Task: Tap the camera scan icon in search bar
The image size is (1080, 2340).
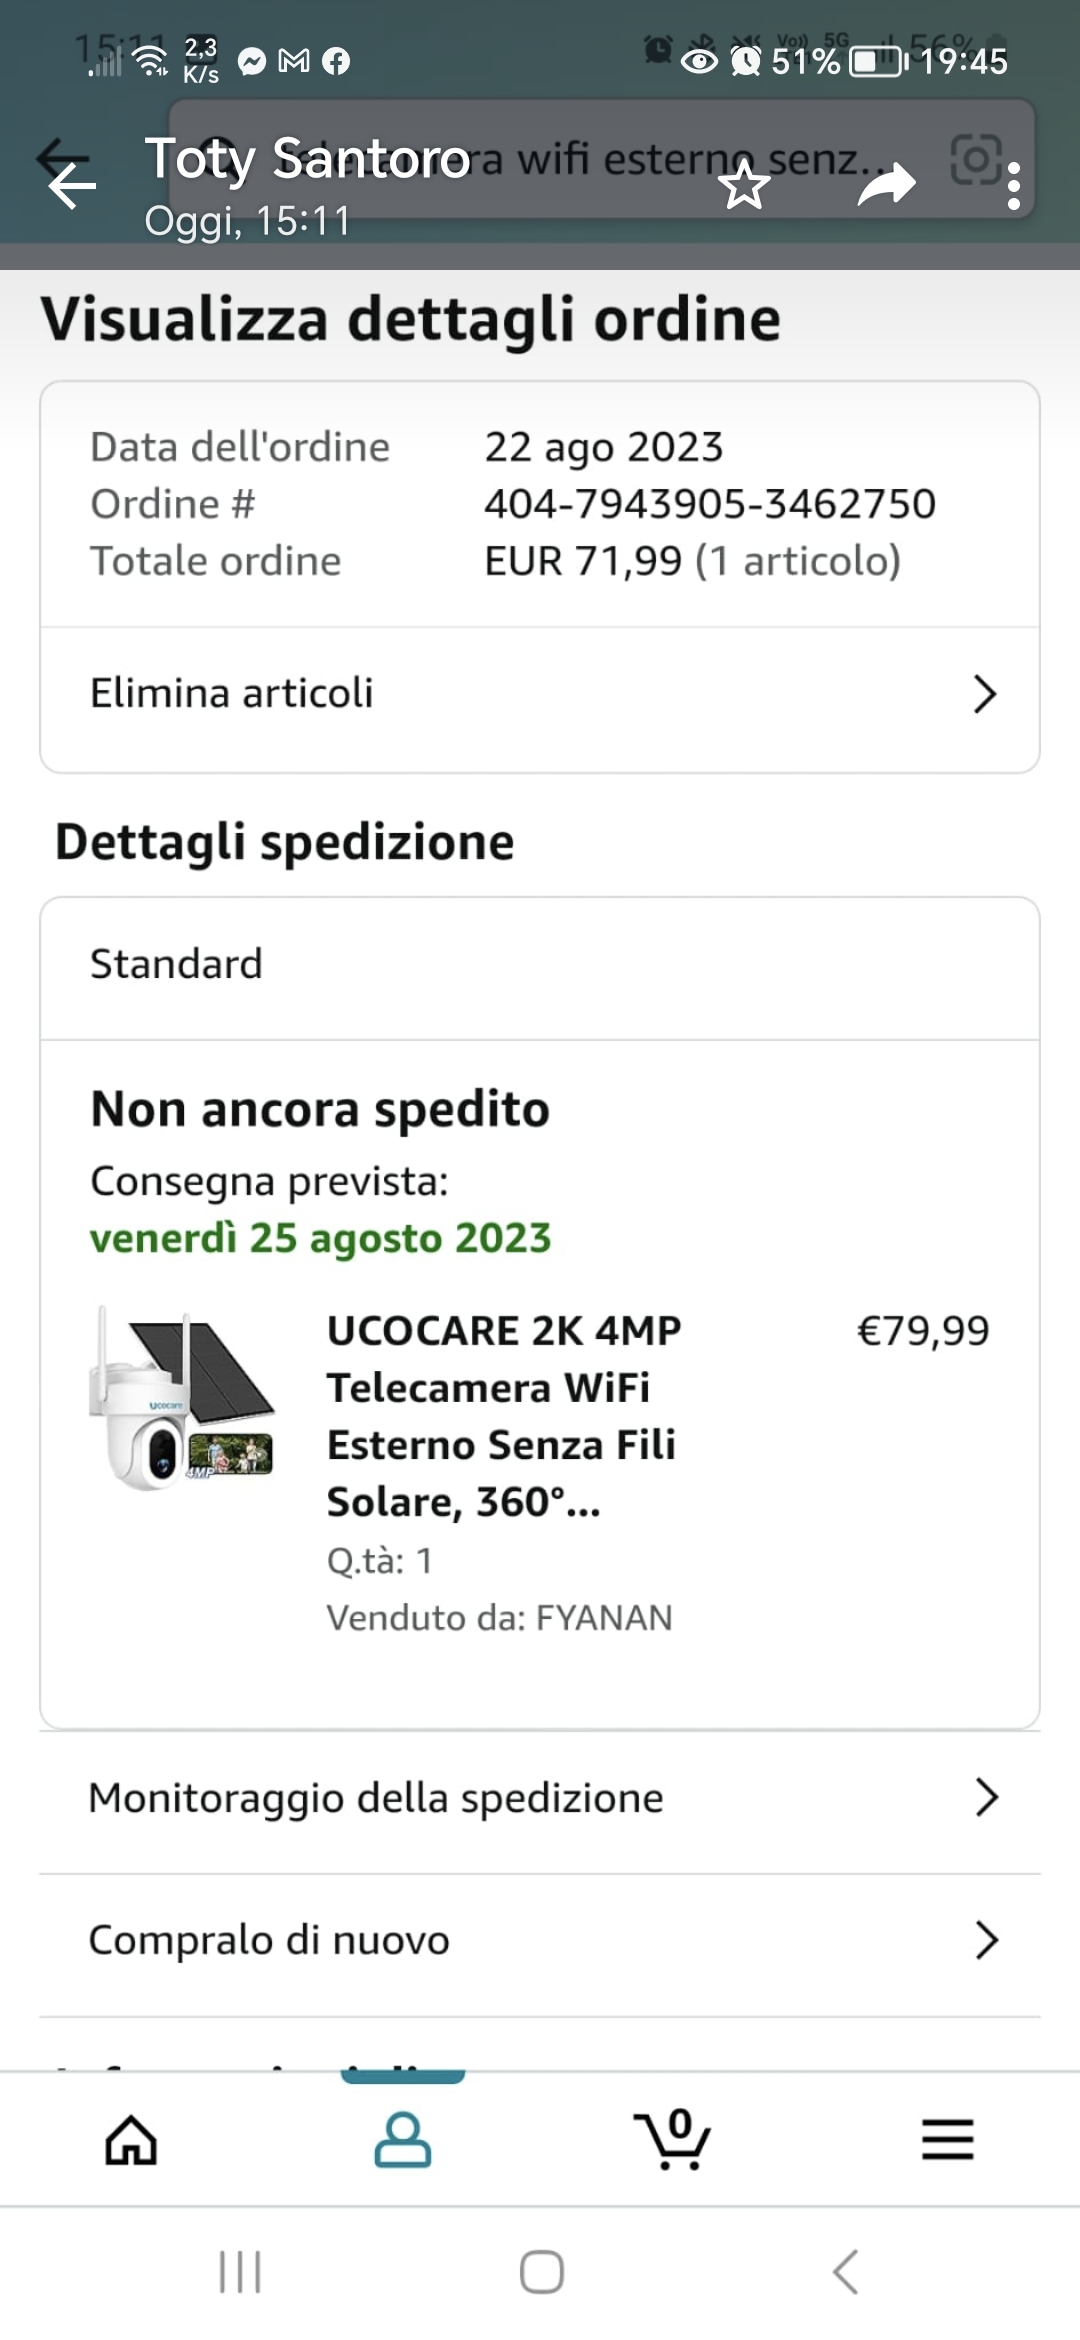Action: point(974,160)
